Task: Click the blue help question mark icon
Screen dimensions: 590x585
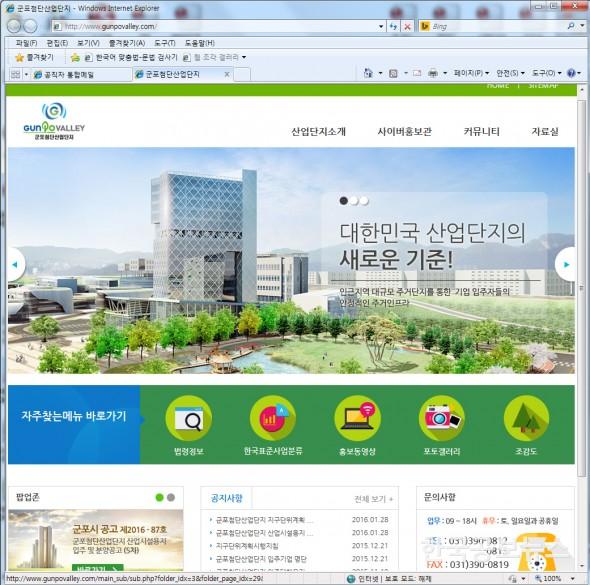Action: (571, 73)
